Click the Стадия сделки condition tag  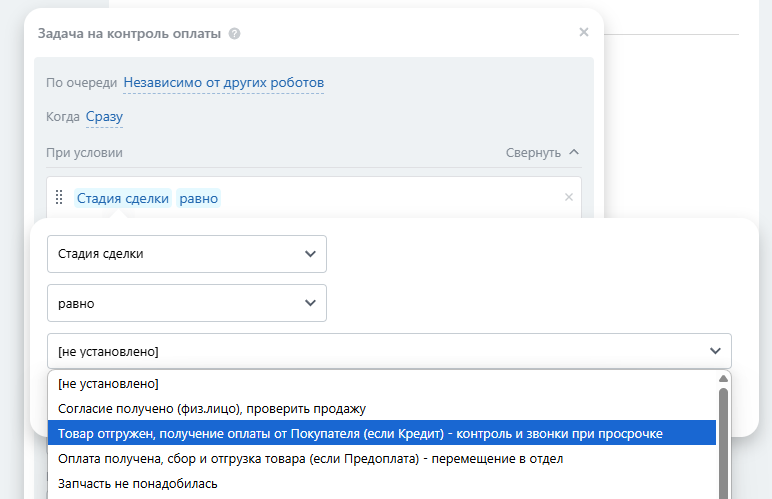pyautogui.click(x=123, y=198)
